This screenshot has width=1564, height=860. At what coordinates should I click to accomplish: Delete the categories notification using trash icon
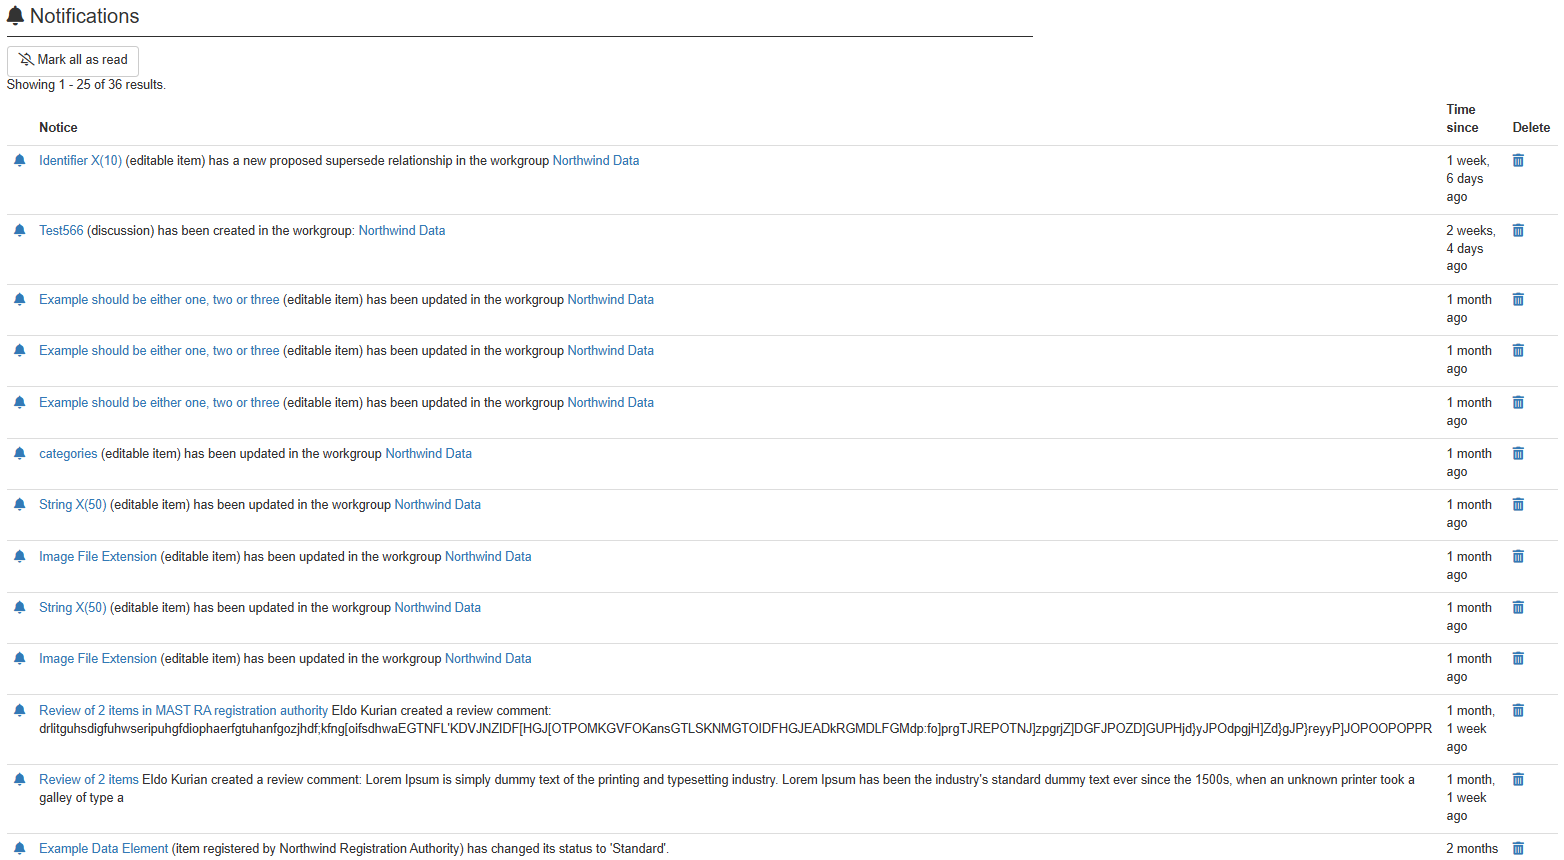(x=1518, y=454)
